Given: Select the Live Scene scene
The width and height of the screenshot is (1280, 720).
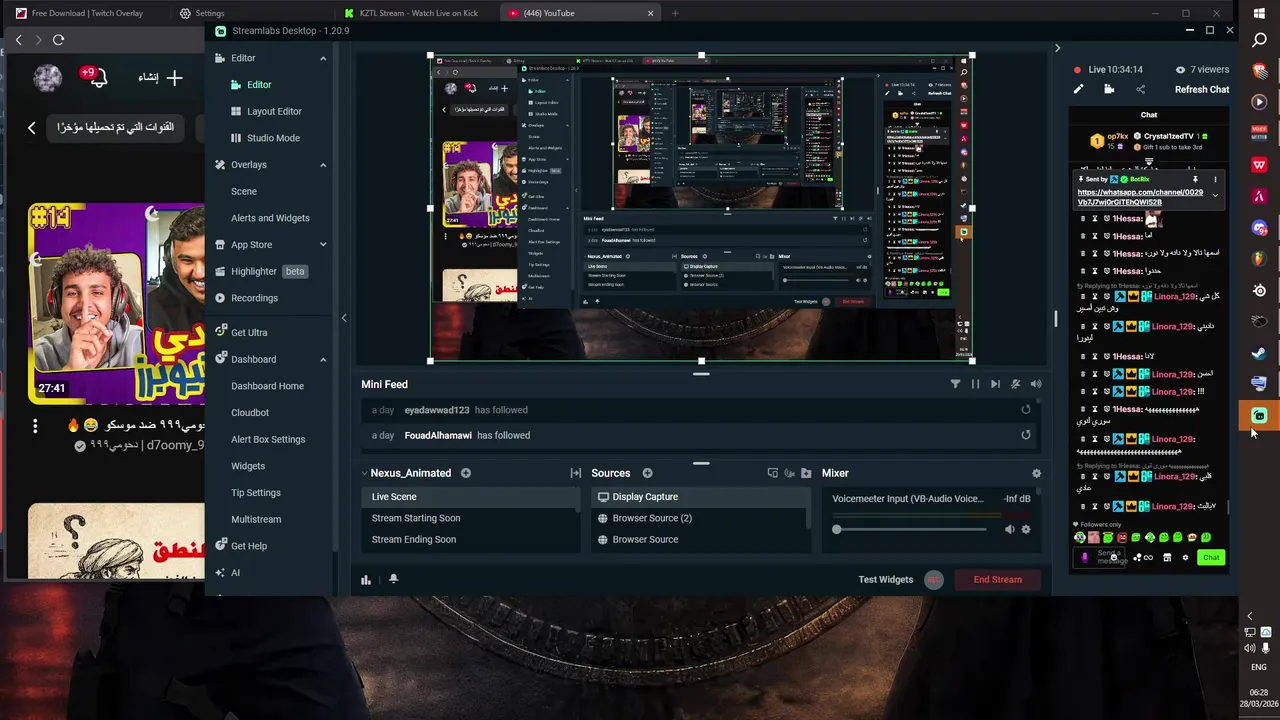Looking at the screenshot, I should 470,497.
